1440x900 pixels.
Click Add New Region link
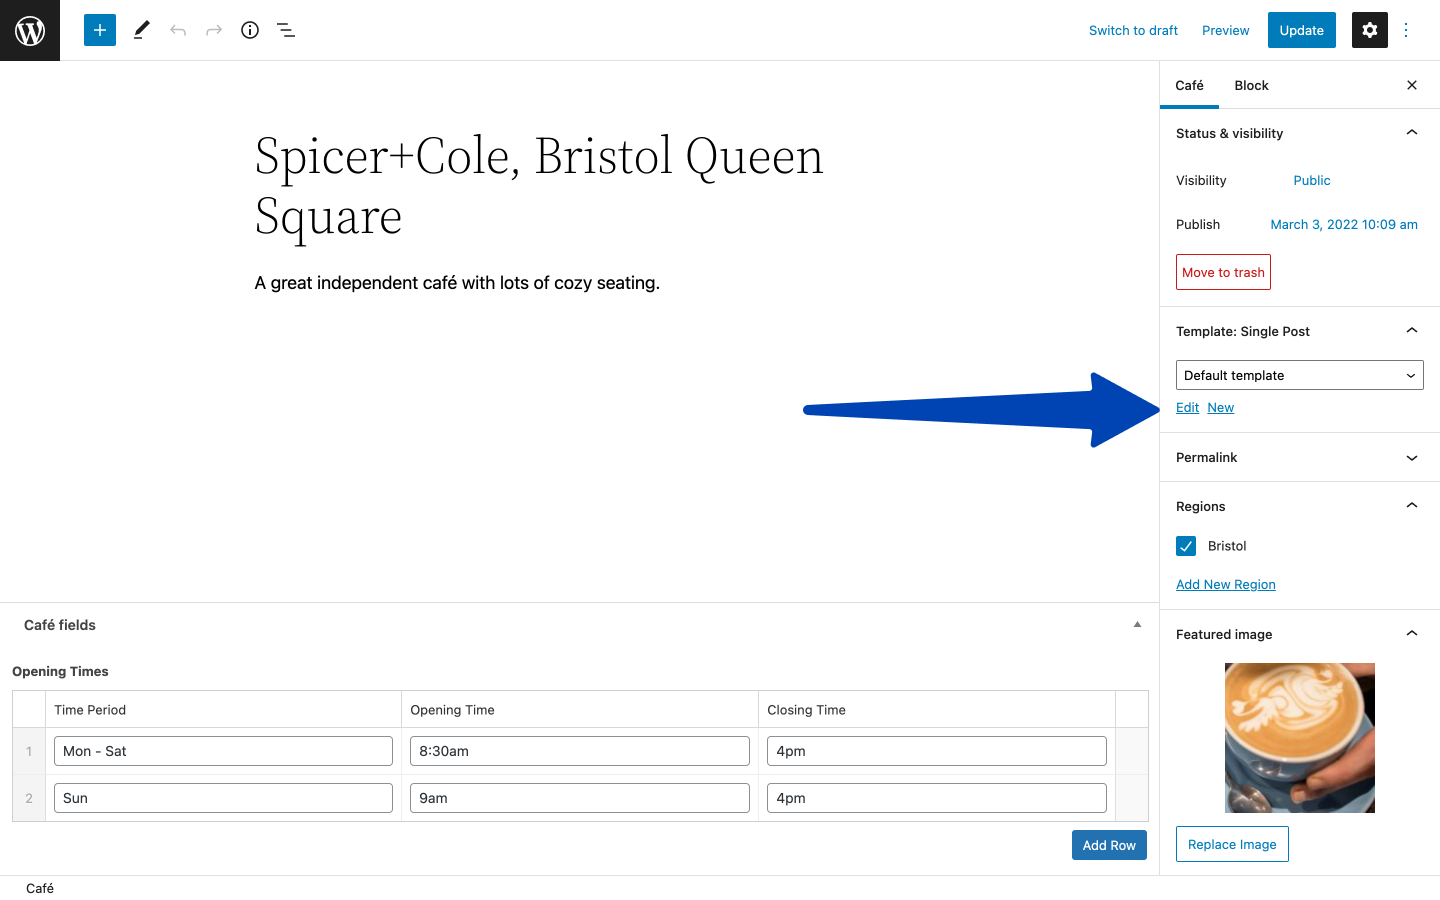point(1226,584)
